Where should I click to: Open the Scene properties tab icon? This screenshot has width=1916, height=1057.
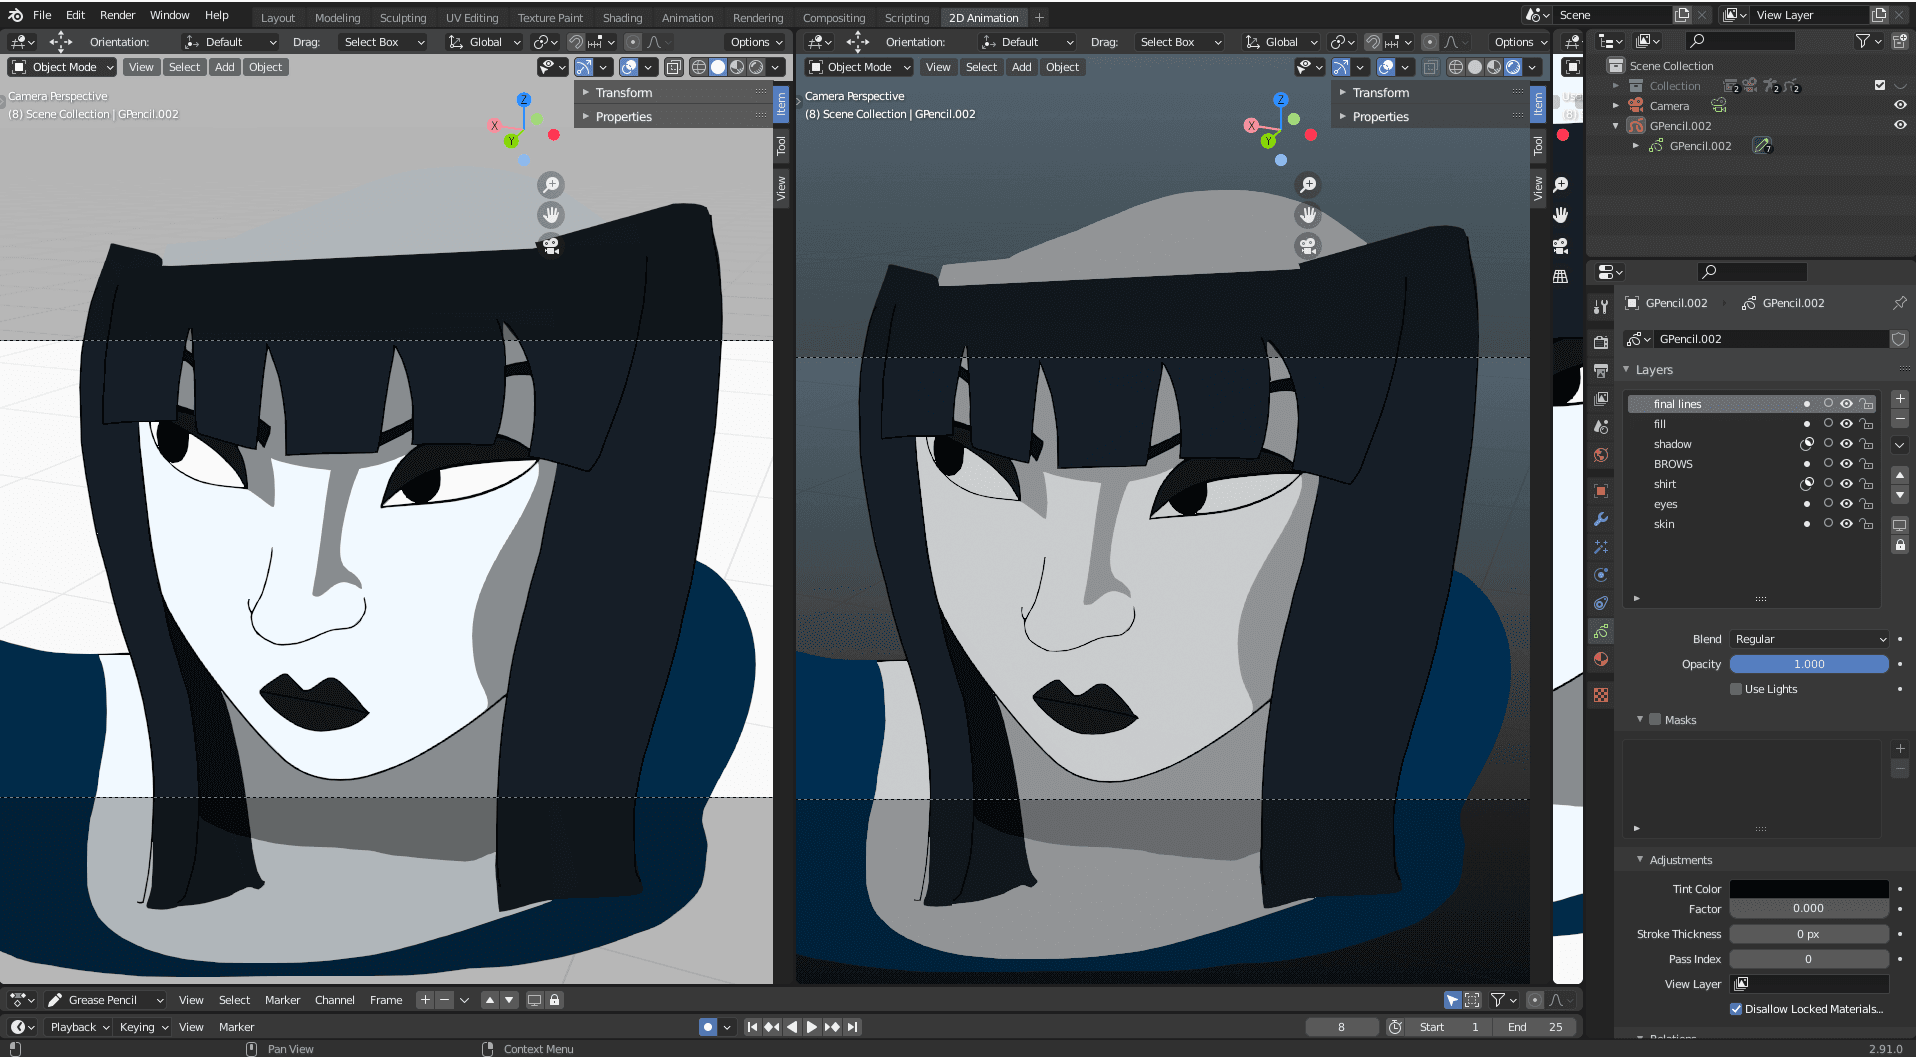(1601, 426)
